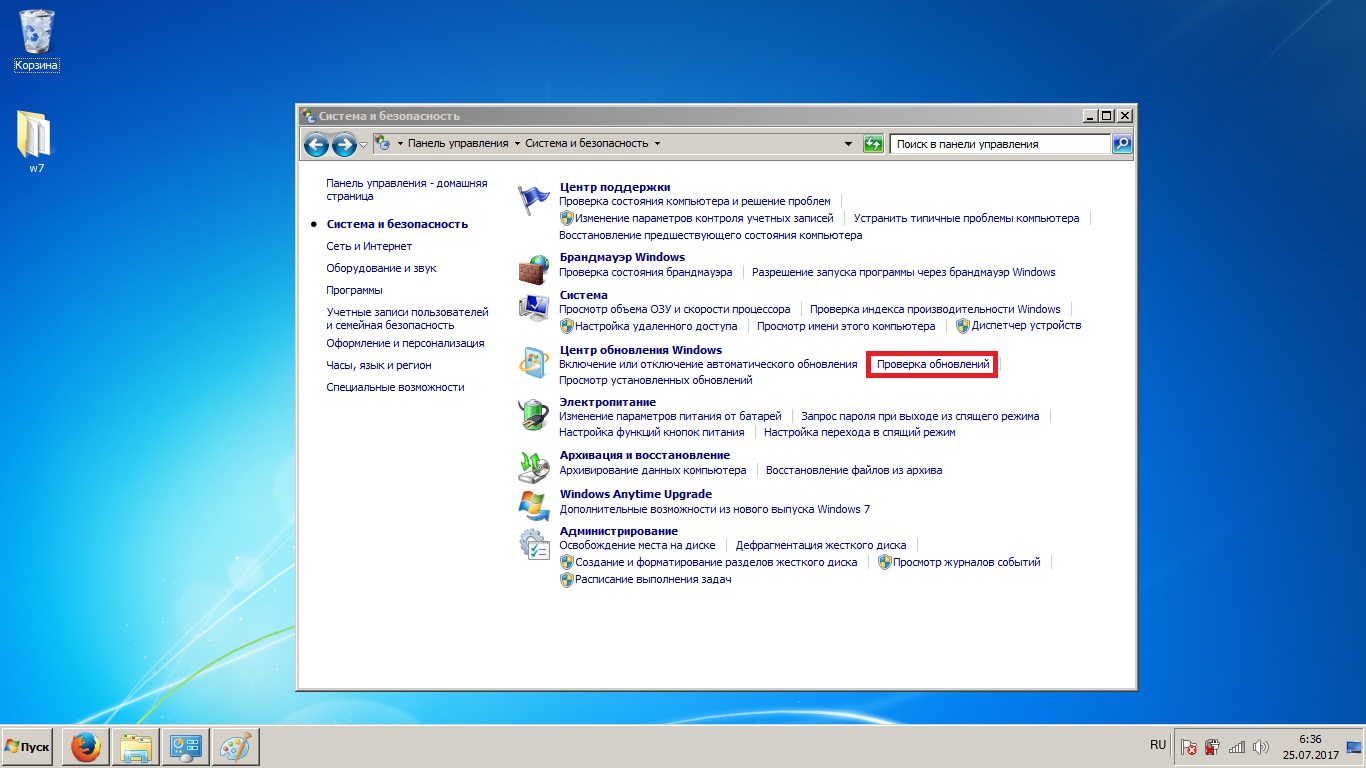Click Диспетчер устройств link

(1026, 326)
